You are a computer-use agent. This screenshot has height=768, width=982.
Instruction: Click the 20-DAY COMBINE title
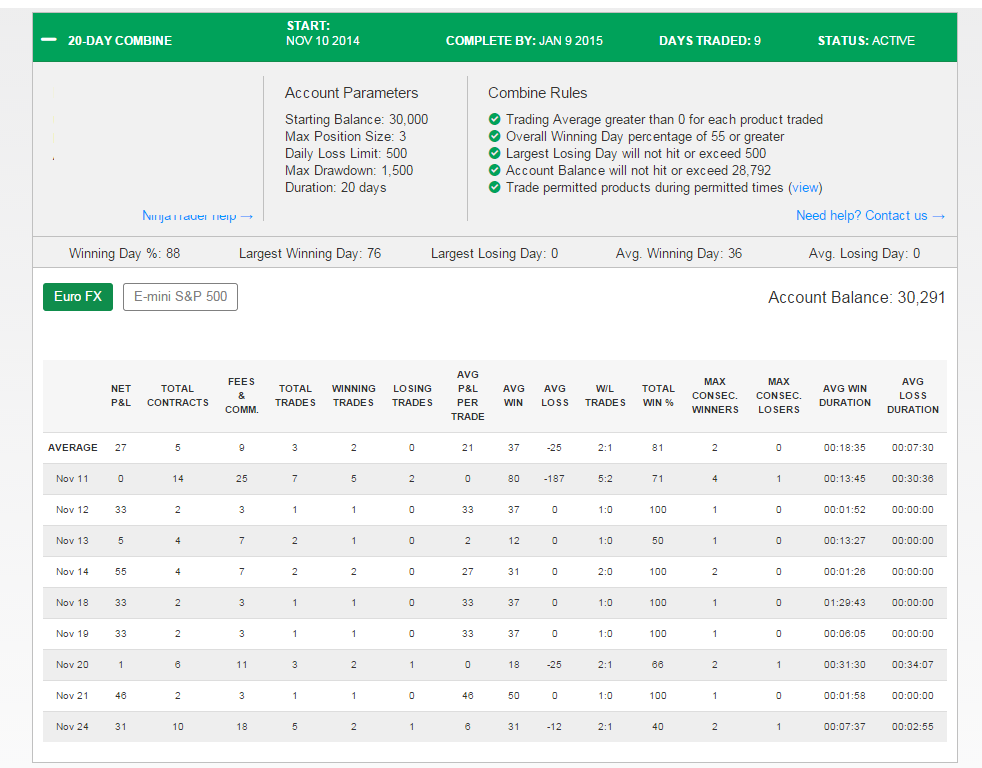[120, 41]
